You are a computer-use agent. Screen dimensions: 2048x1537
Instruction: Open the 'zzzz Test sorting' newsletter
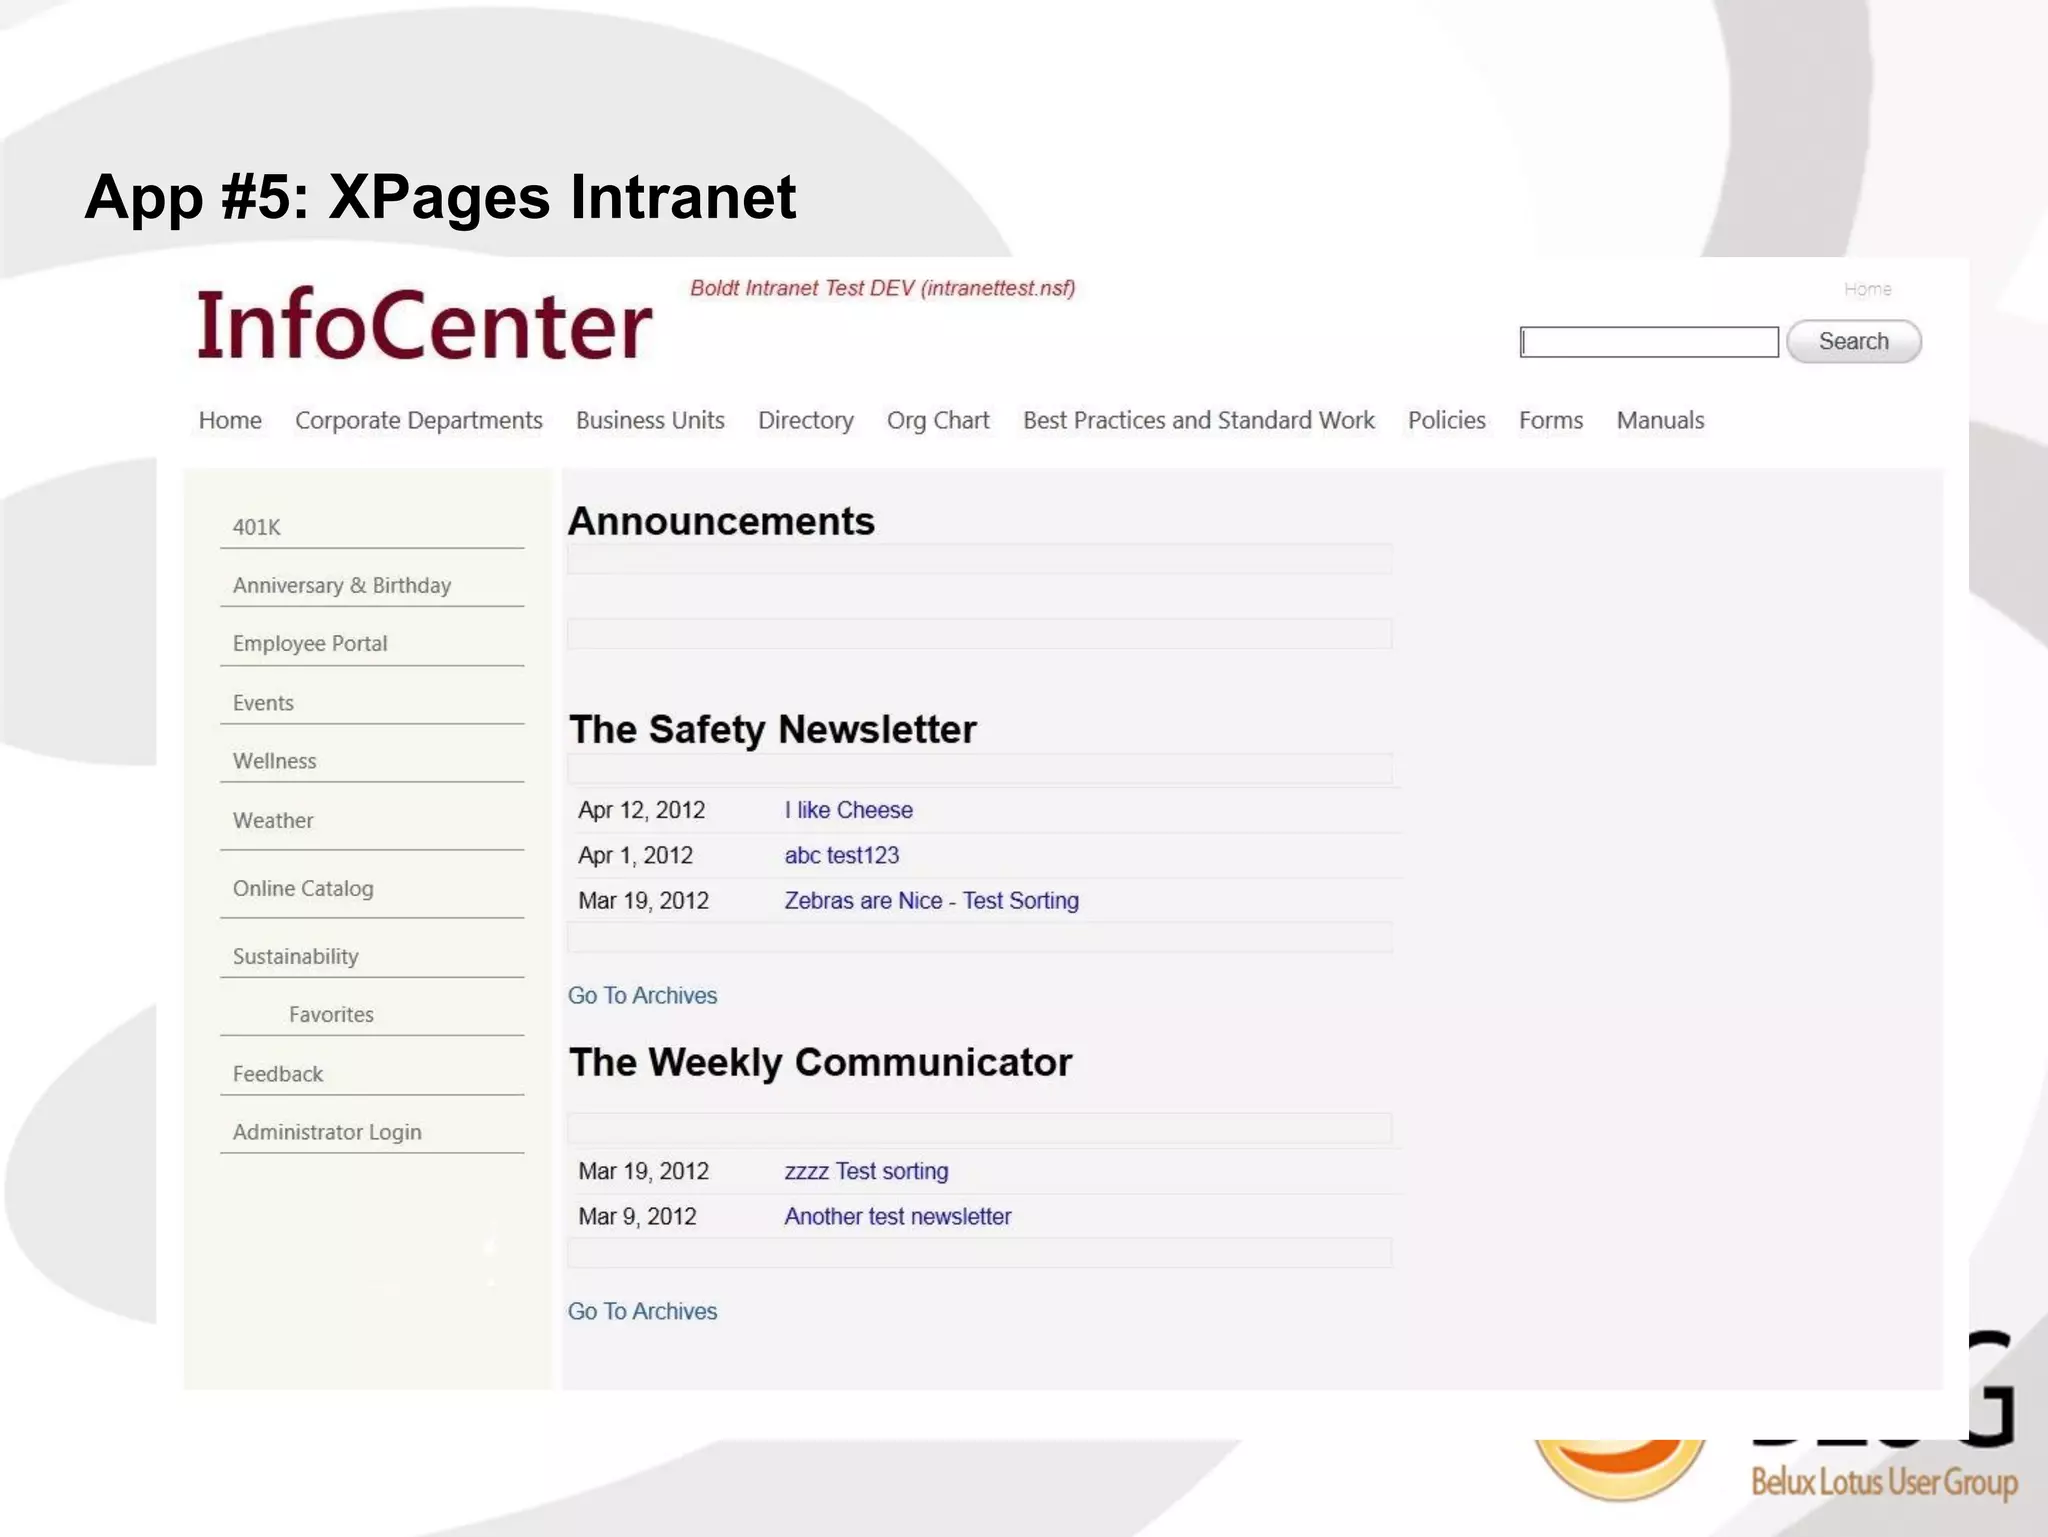click(x=866, y=1171)
